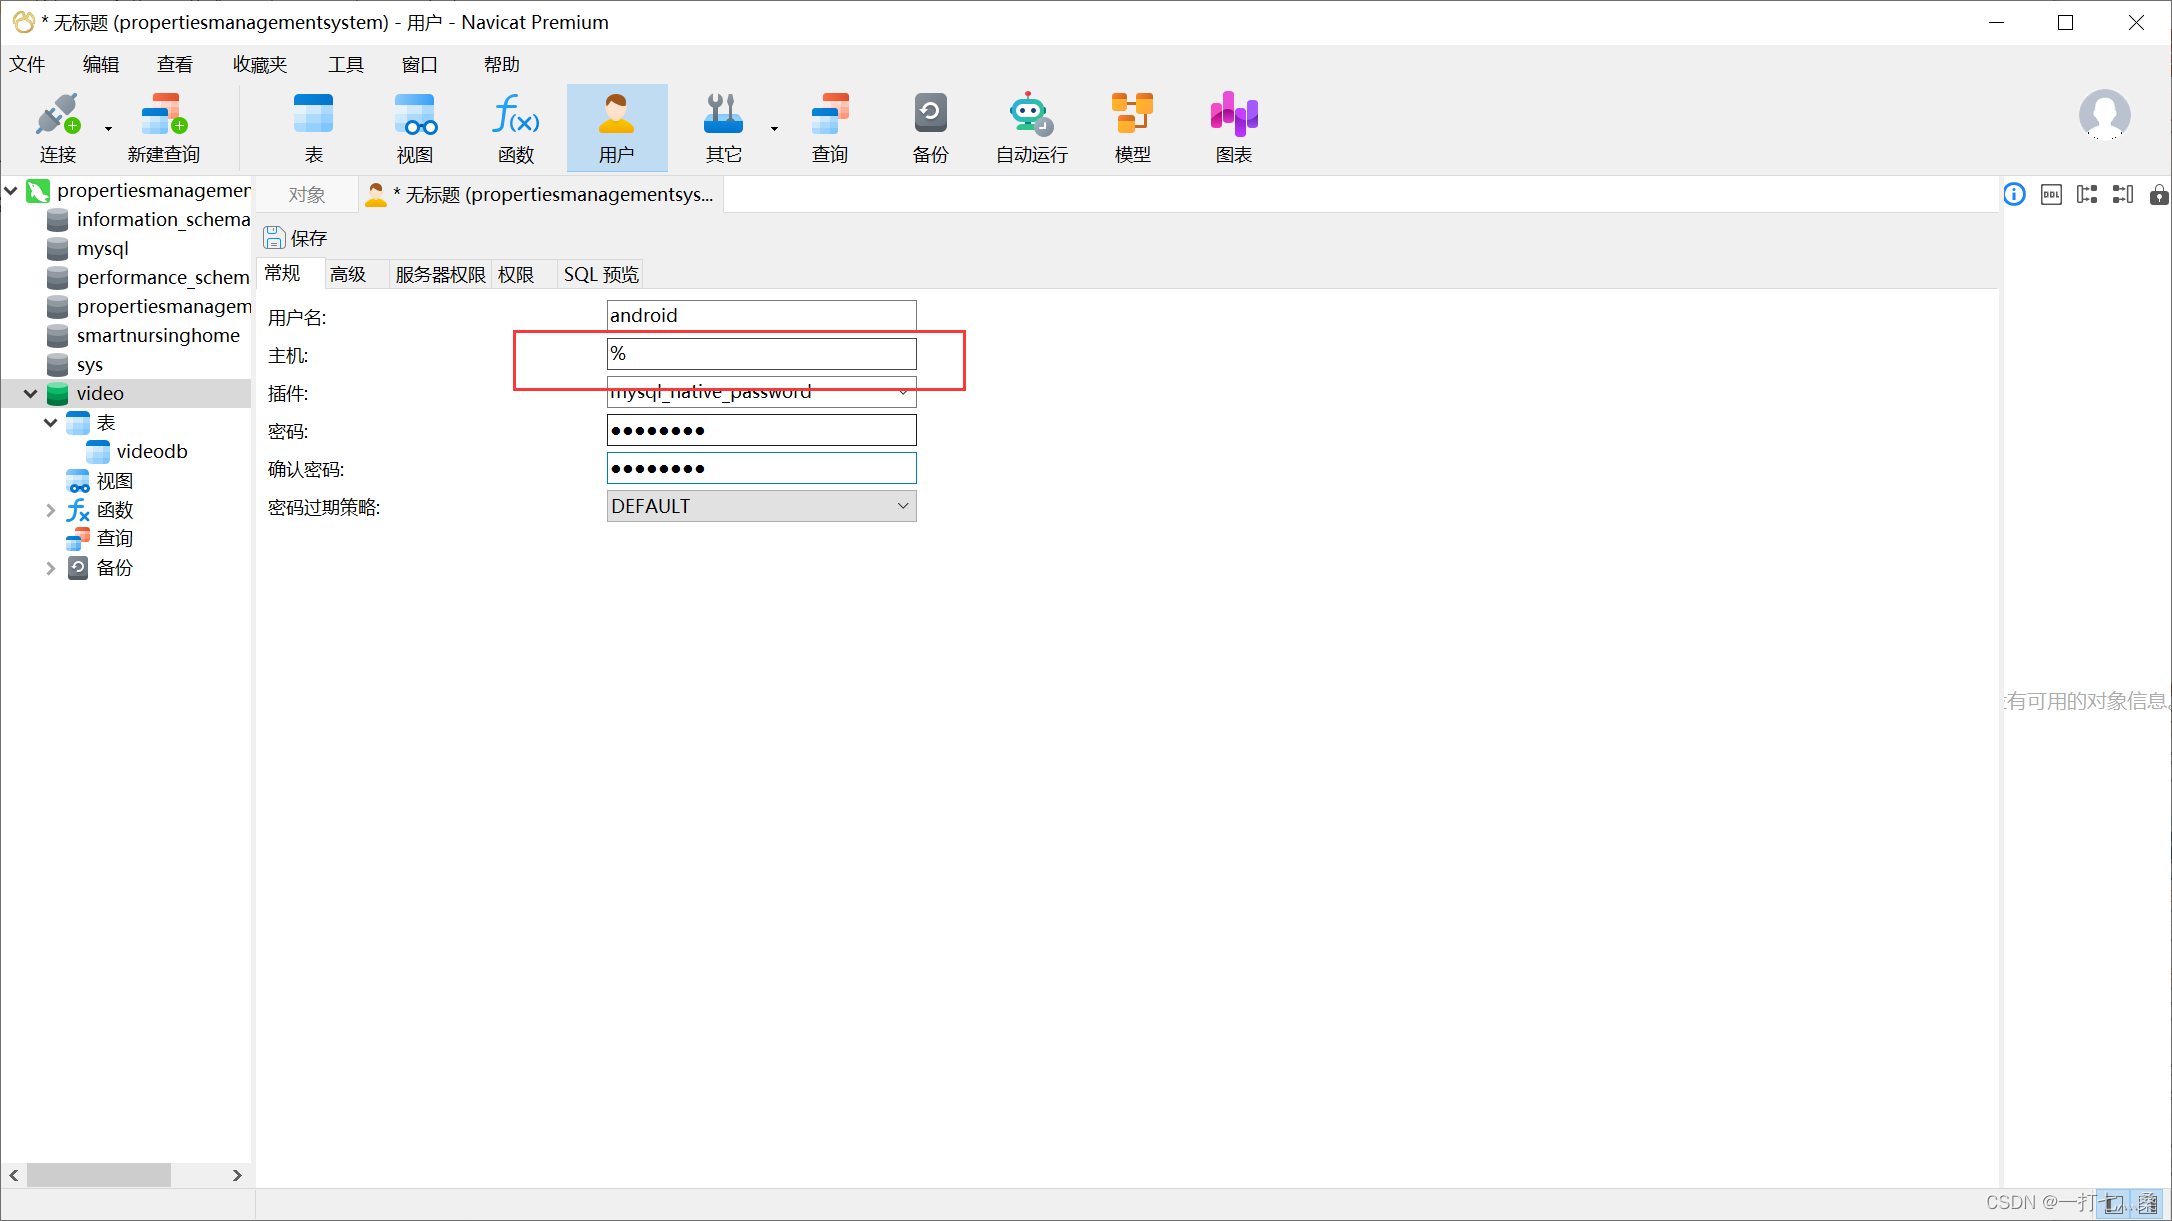This screenshot has height=1221, width=2172.
Task: Click the user avatar profile icon
Action: (x=2104, y=115)
